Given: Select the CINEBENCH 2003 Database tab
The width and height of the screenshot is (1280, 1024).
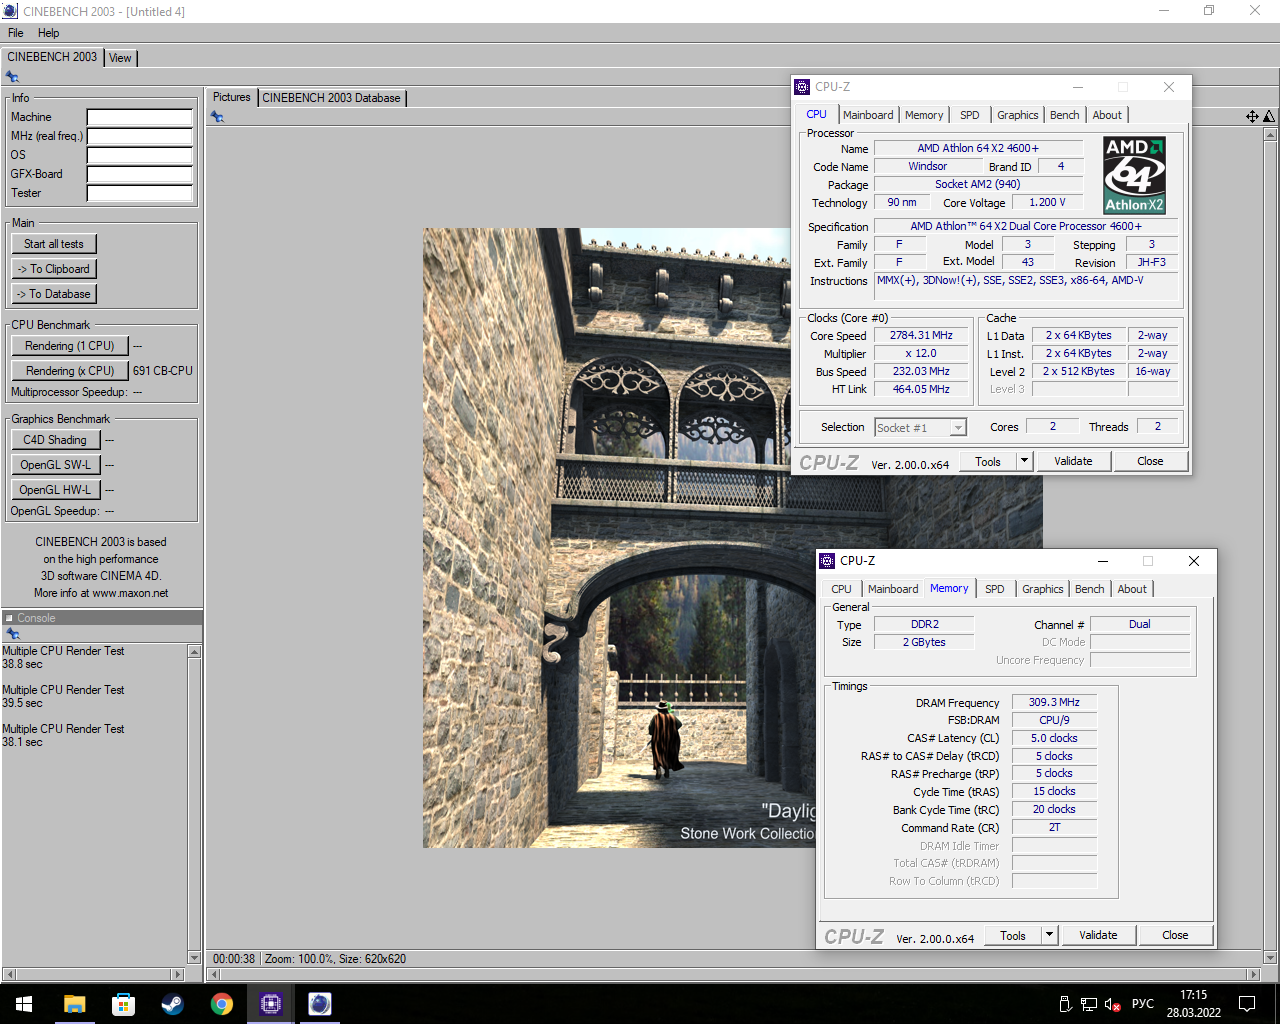Looking at the screenshot, I should point(331,98).
